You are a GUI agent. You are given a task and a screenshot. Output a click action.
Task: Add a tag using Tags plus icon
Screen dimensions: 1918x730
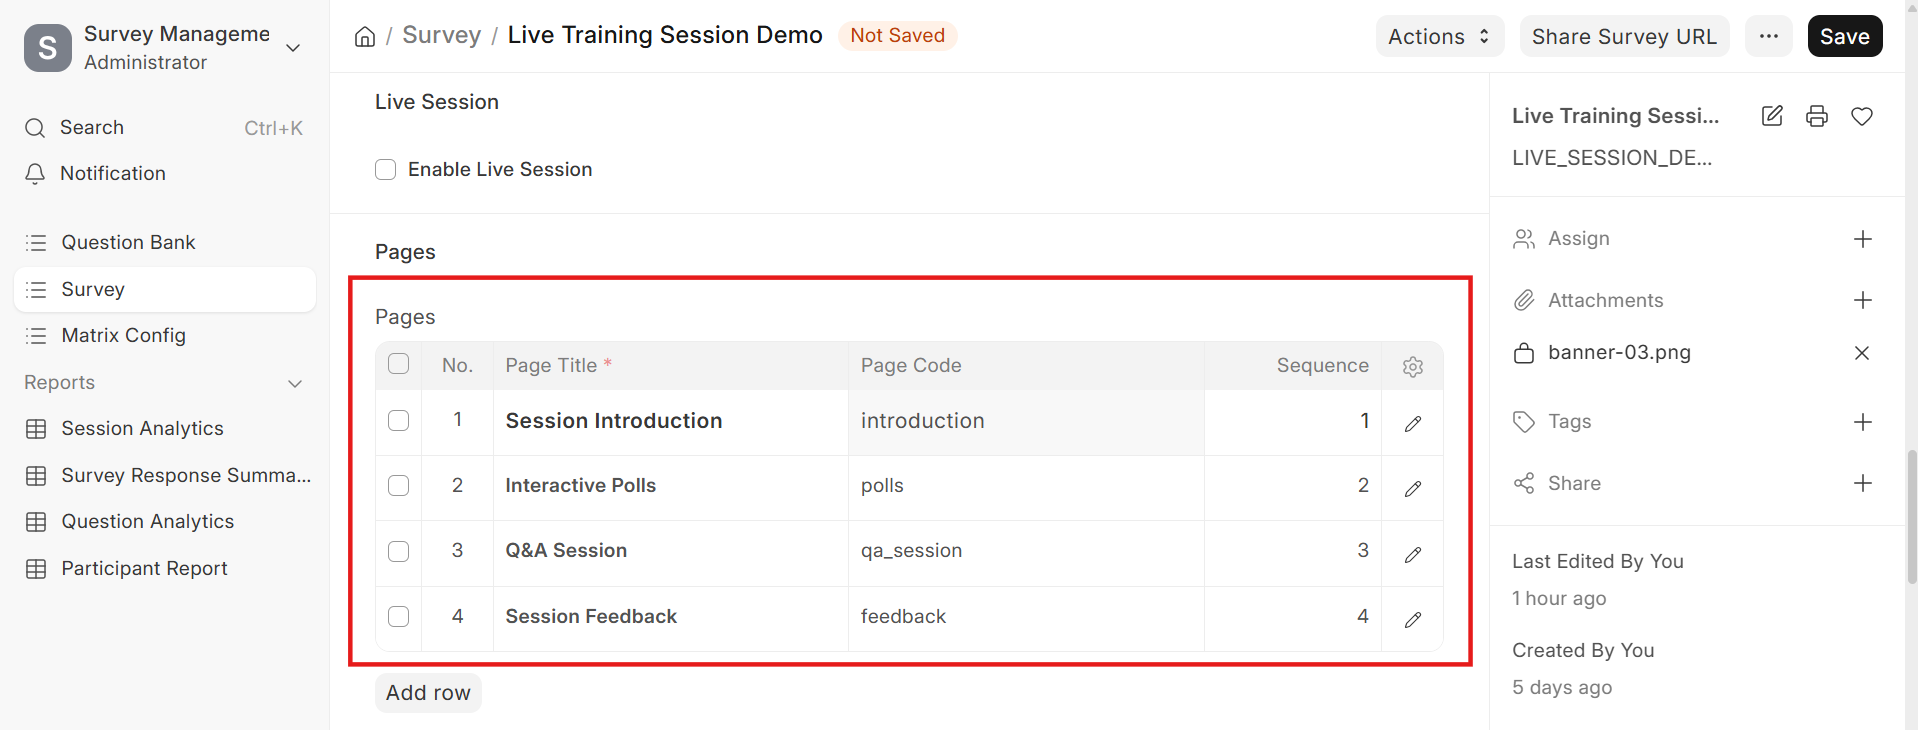pyautogui.click(x=1862, y=422)
